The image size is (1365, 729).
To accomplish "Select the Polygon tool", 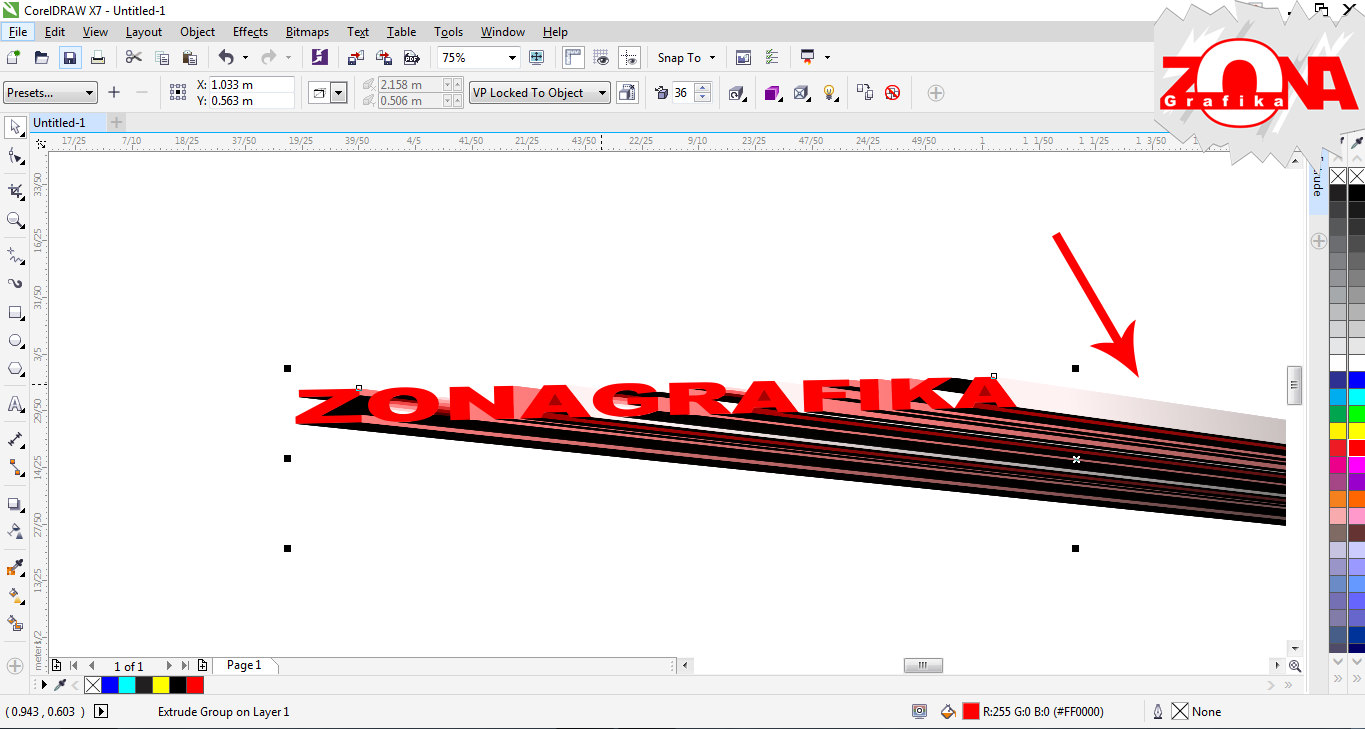I will click(x=15, y=369).
